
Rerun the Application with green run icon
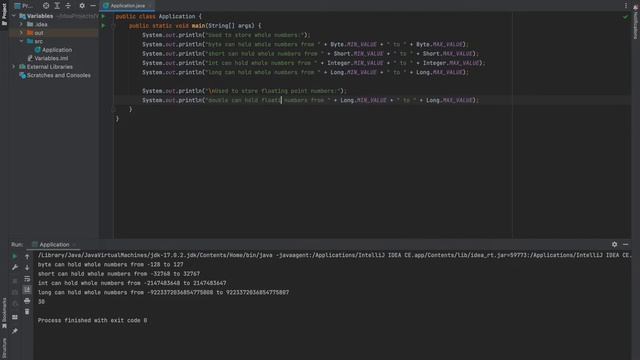coord(15,256)
